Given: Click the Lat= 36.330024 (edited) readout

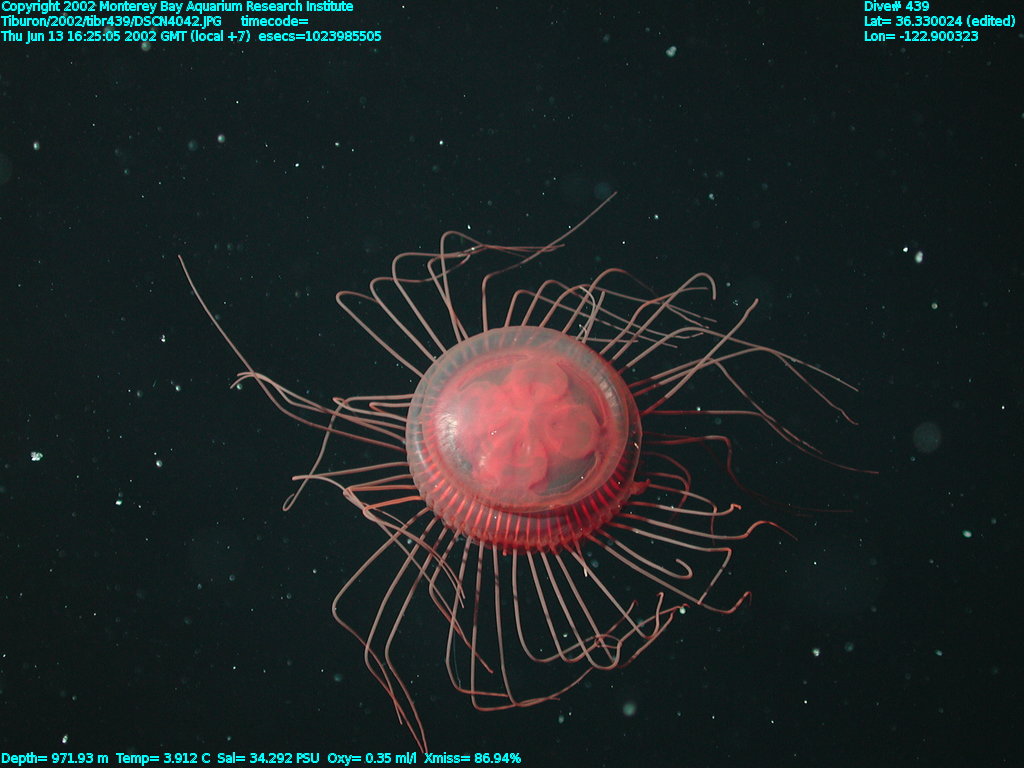Looking at the screenshot, I should tap(939, 21).
